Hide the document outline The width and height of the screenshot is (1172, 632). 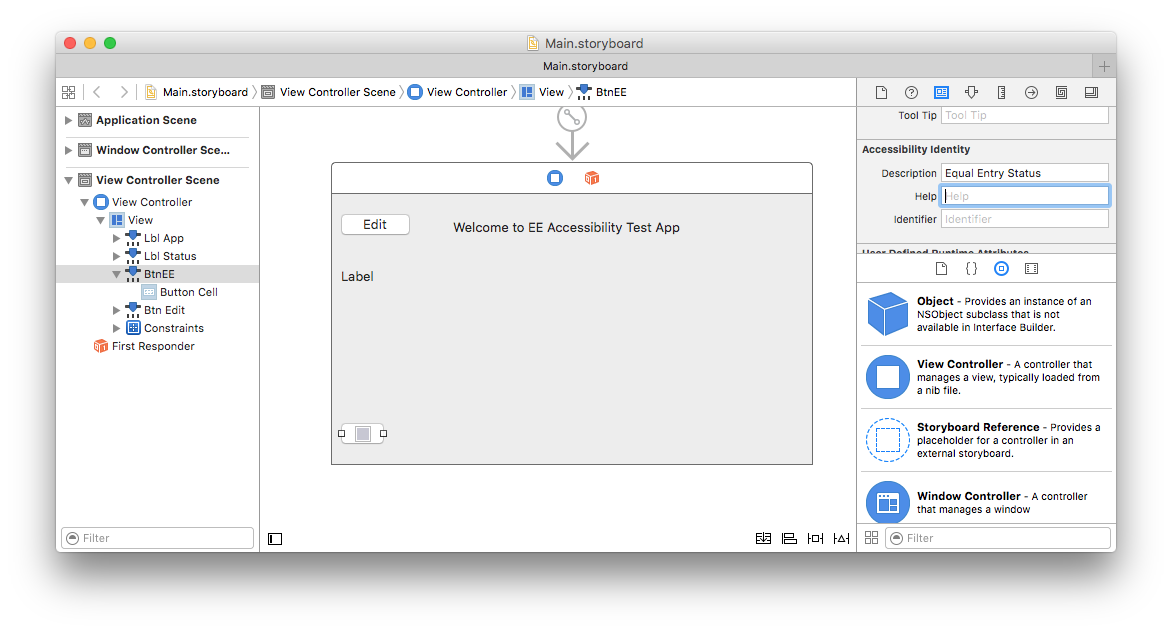pyautogui.click(x=275, y=539)
